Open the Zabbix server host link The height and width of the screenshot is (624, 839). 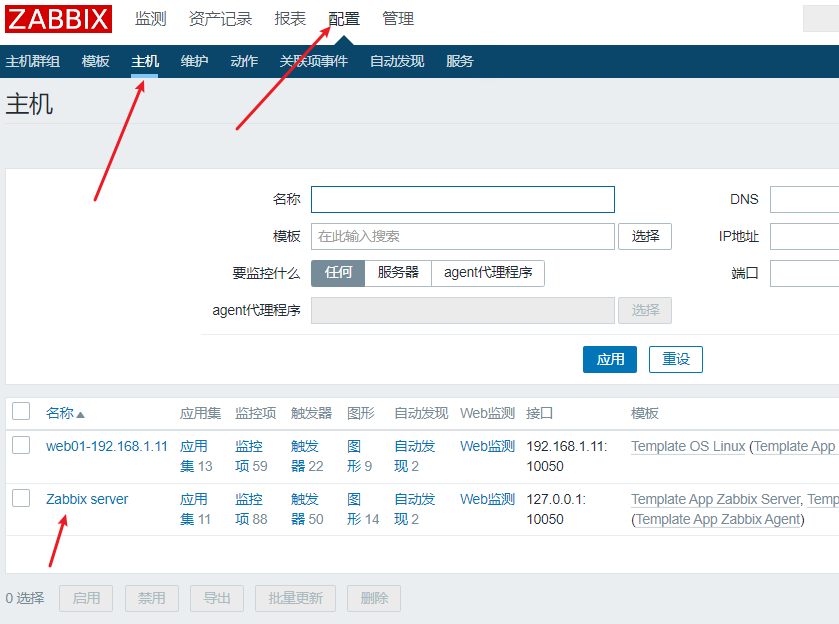87,499
